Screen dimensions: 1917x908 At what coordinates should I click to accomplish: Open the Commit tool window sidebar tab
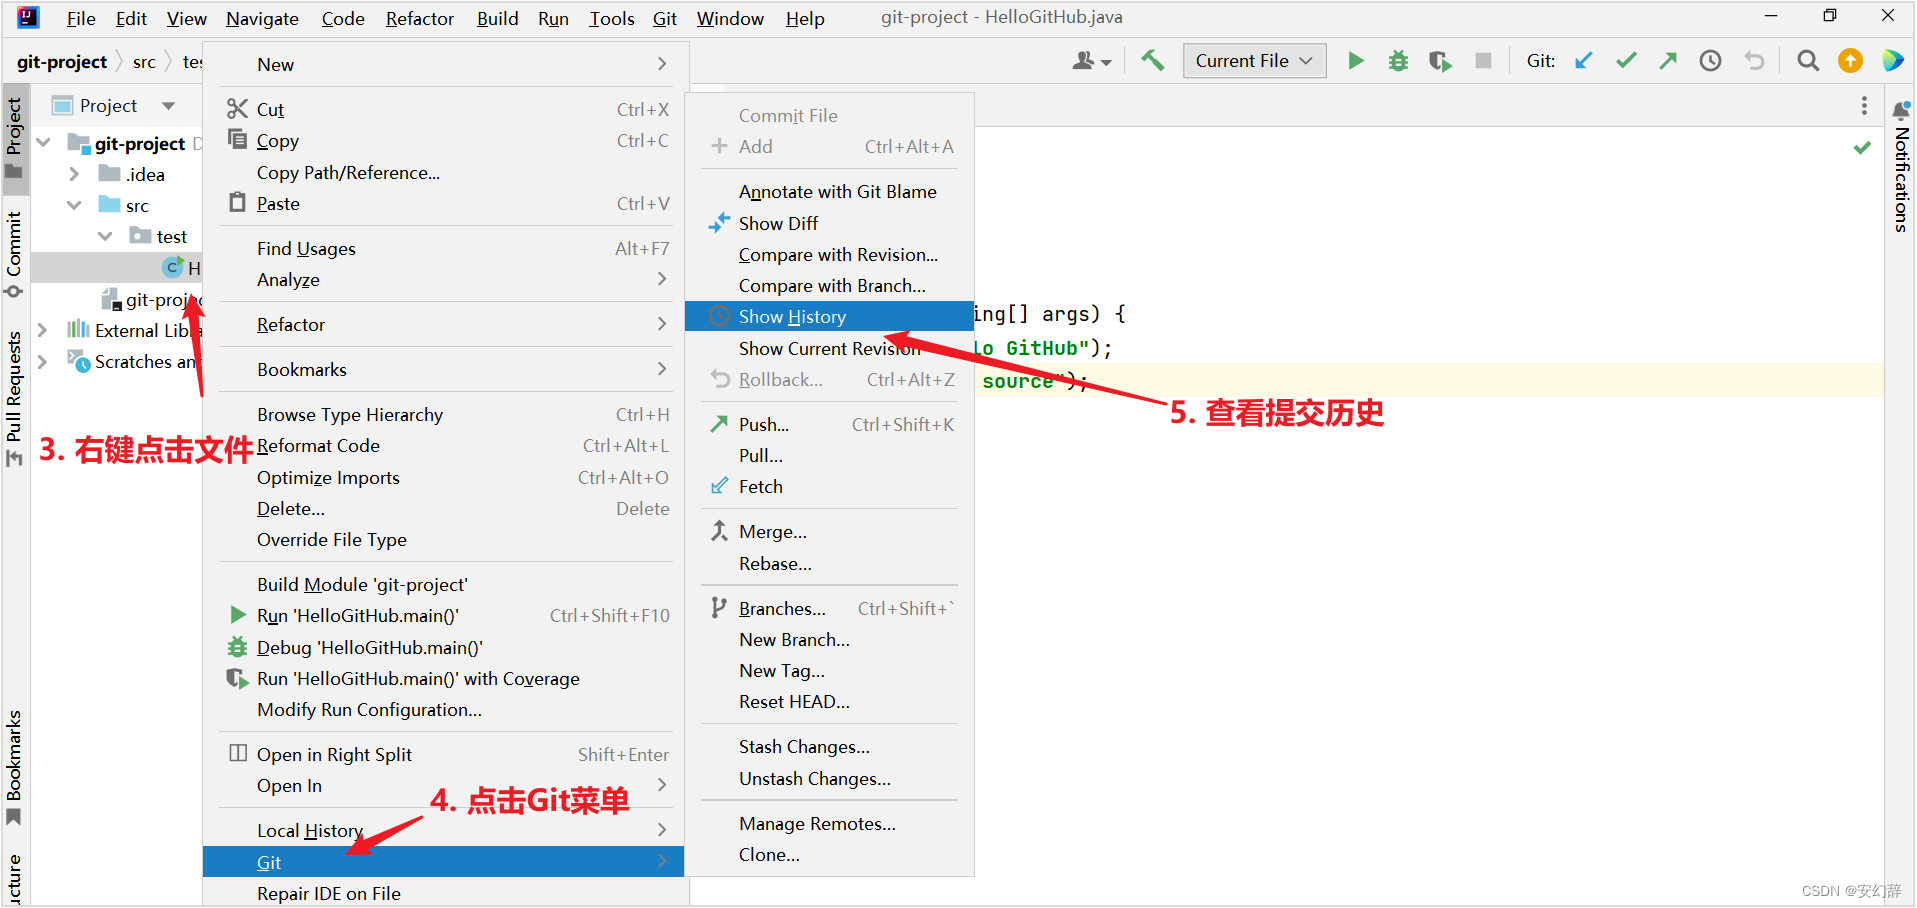point(14,254)
